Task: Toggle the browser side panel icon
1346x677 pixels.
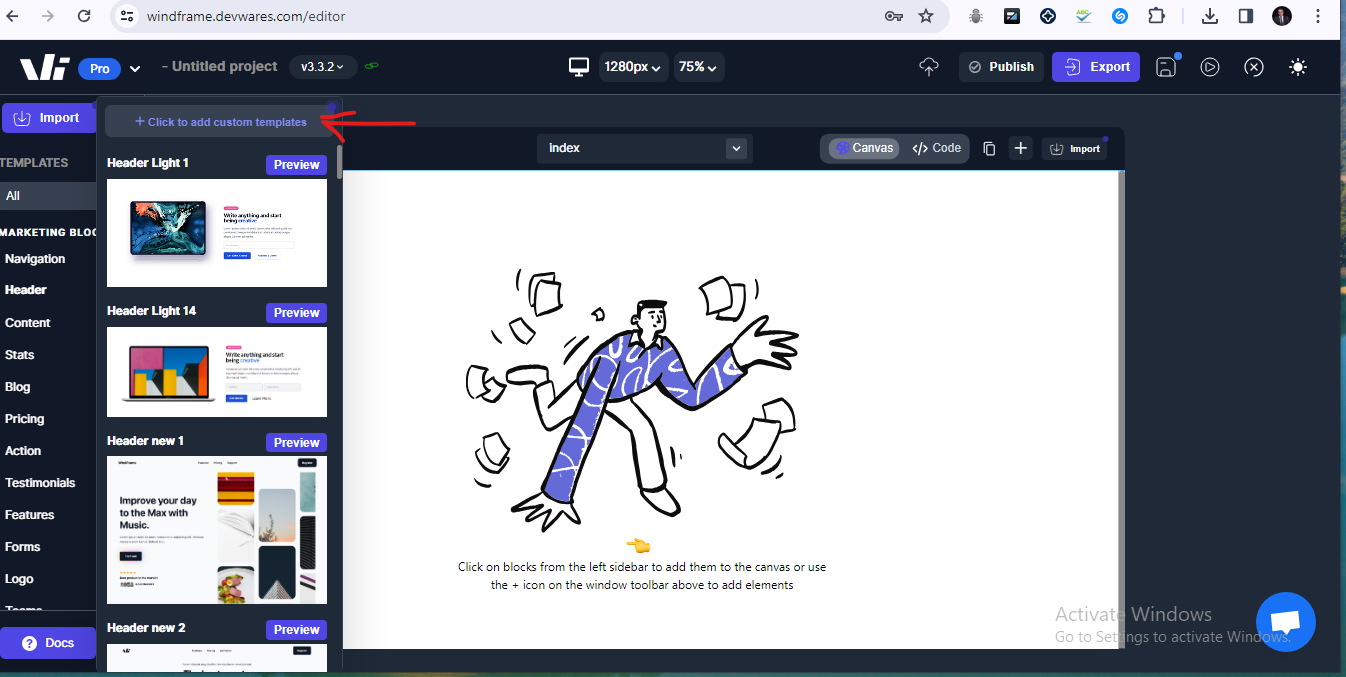Action: [x=1246, y=16]
